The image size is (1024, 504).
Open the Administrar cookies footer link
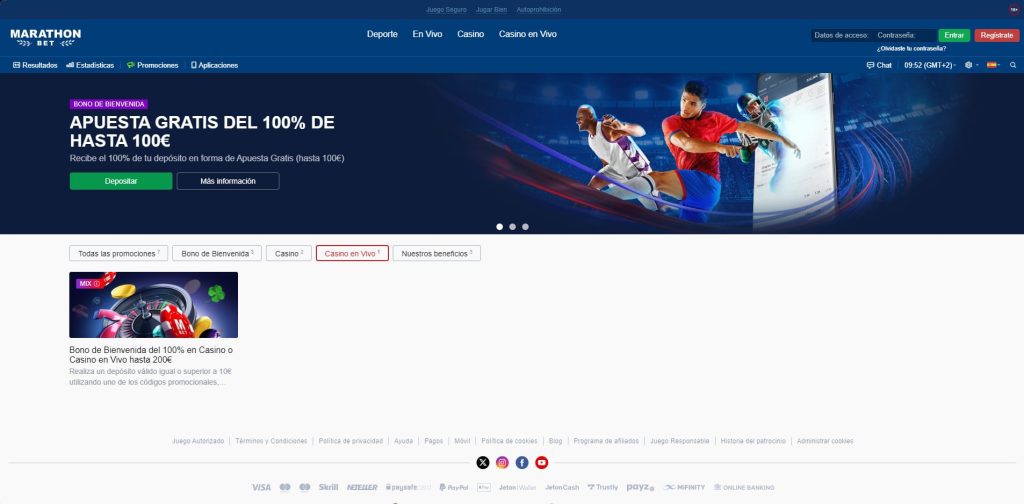(825, 441)
